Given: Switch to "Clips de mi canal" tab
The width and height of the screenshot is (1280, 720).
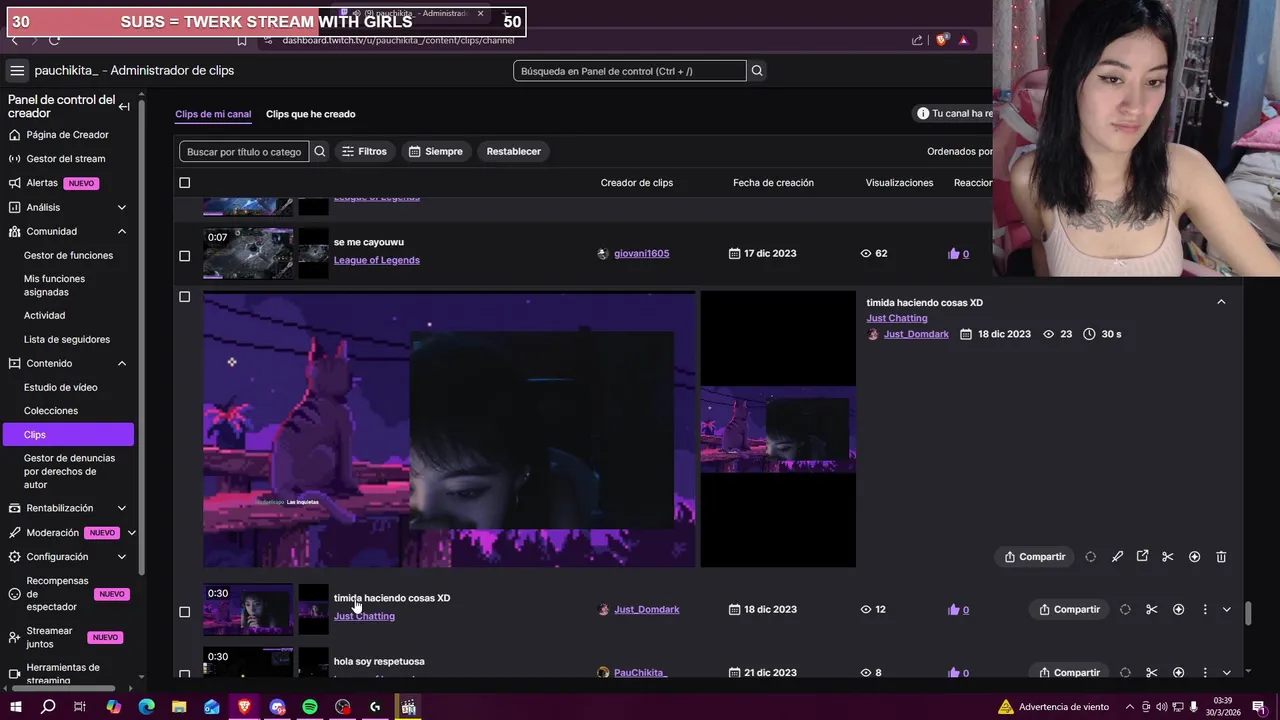Looking at the screenshot, I should (213, 114).
